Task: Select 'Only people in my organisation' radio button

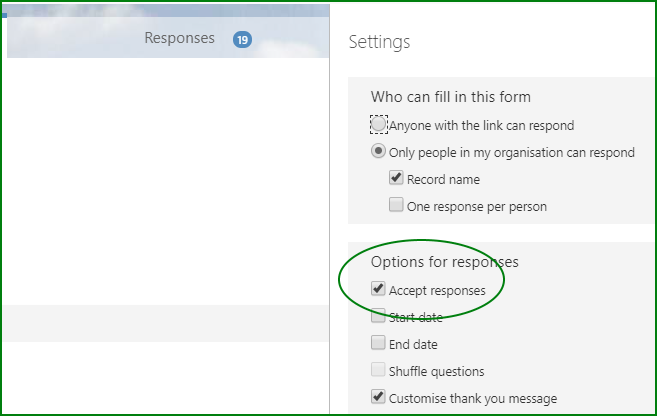Action: pyautogui.click(x=378, y=151)
